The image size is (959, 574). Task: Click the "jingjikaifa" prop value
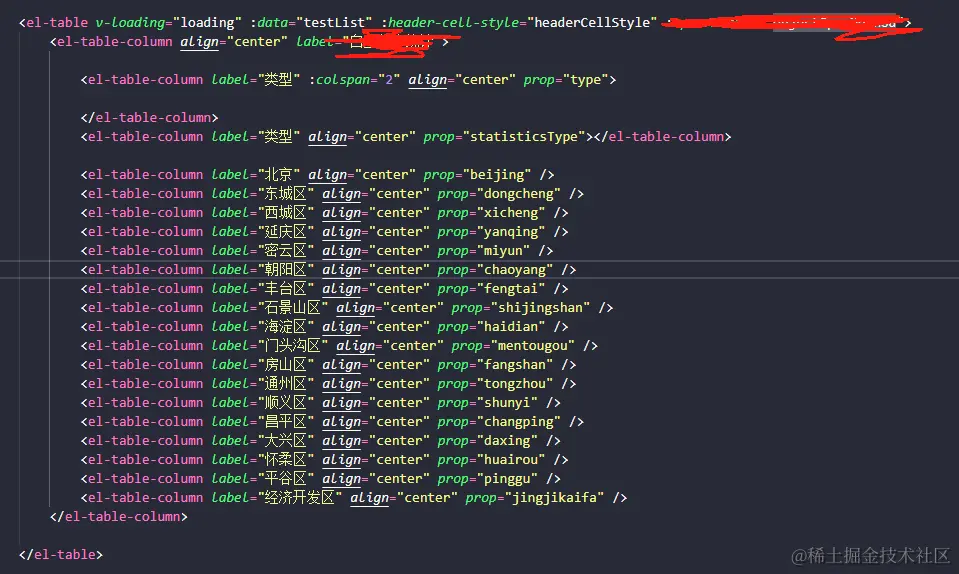[555, 496]
